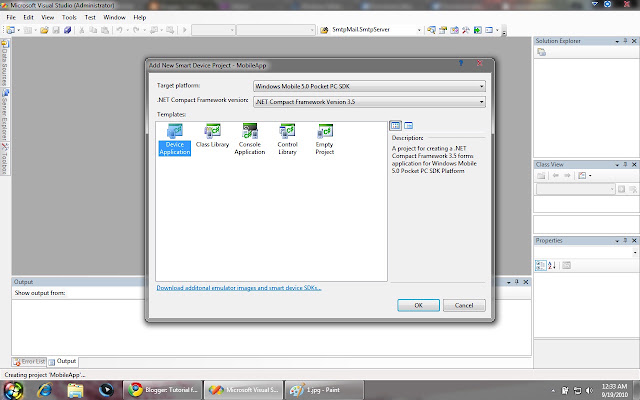Select the Empty Project template
This screenshot has height=400, width=640.
coord(325,140)
